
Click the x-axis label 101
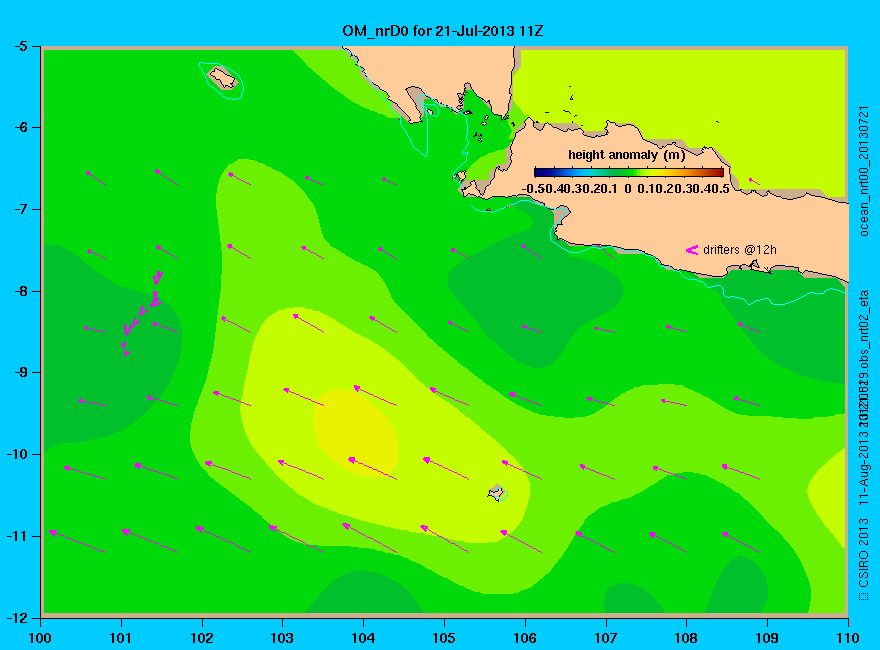pyautogui.click(x=121, y=638)
